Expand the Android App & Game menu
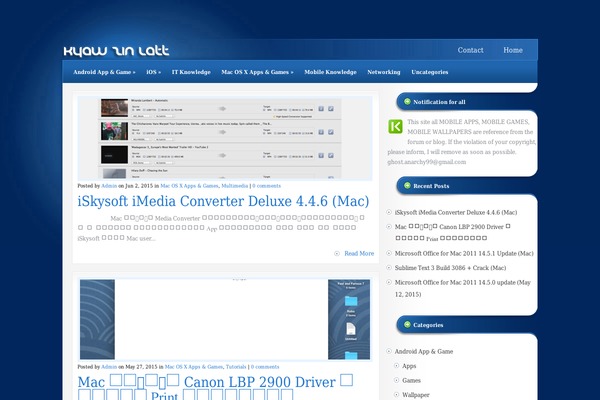This screenshot has width=600, height=400. pos(104,72)
